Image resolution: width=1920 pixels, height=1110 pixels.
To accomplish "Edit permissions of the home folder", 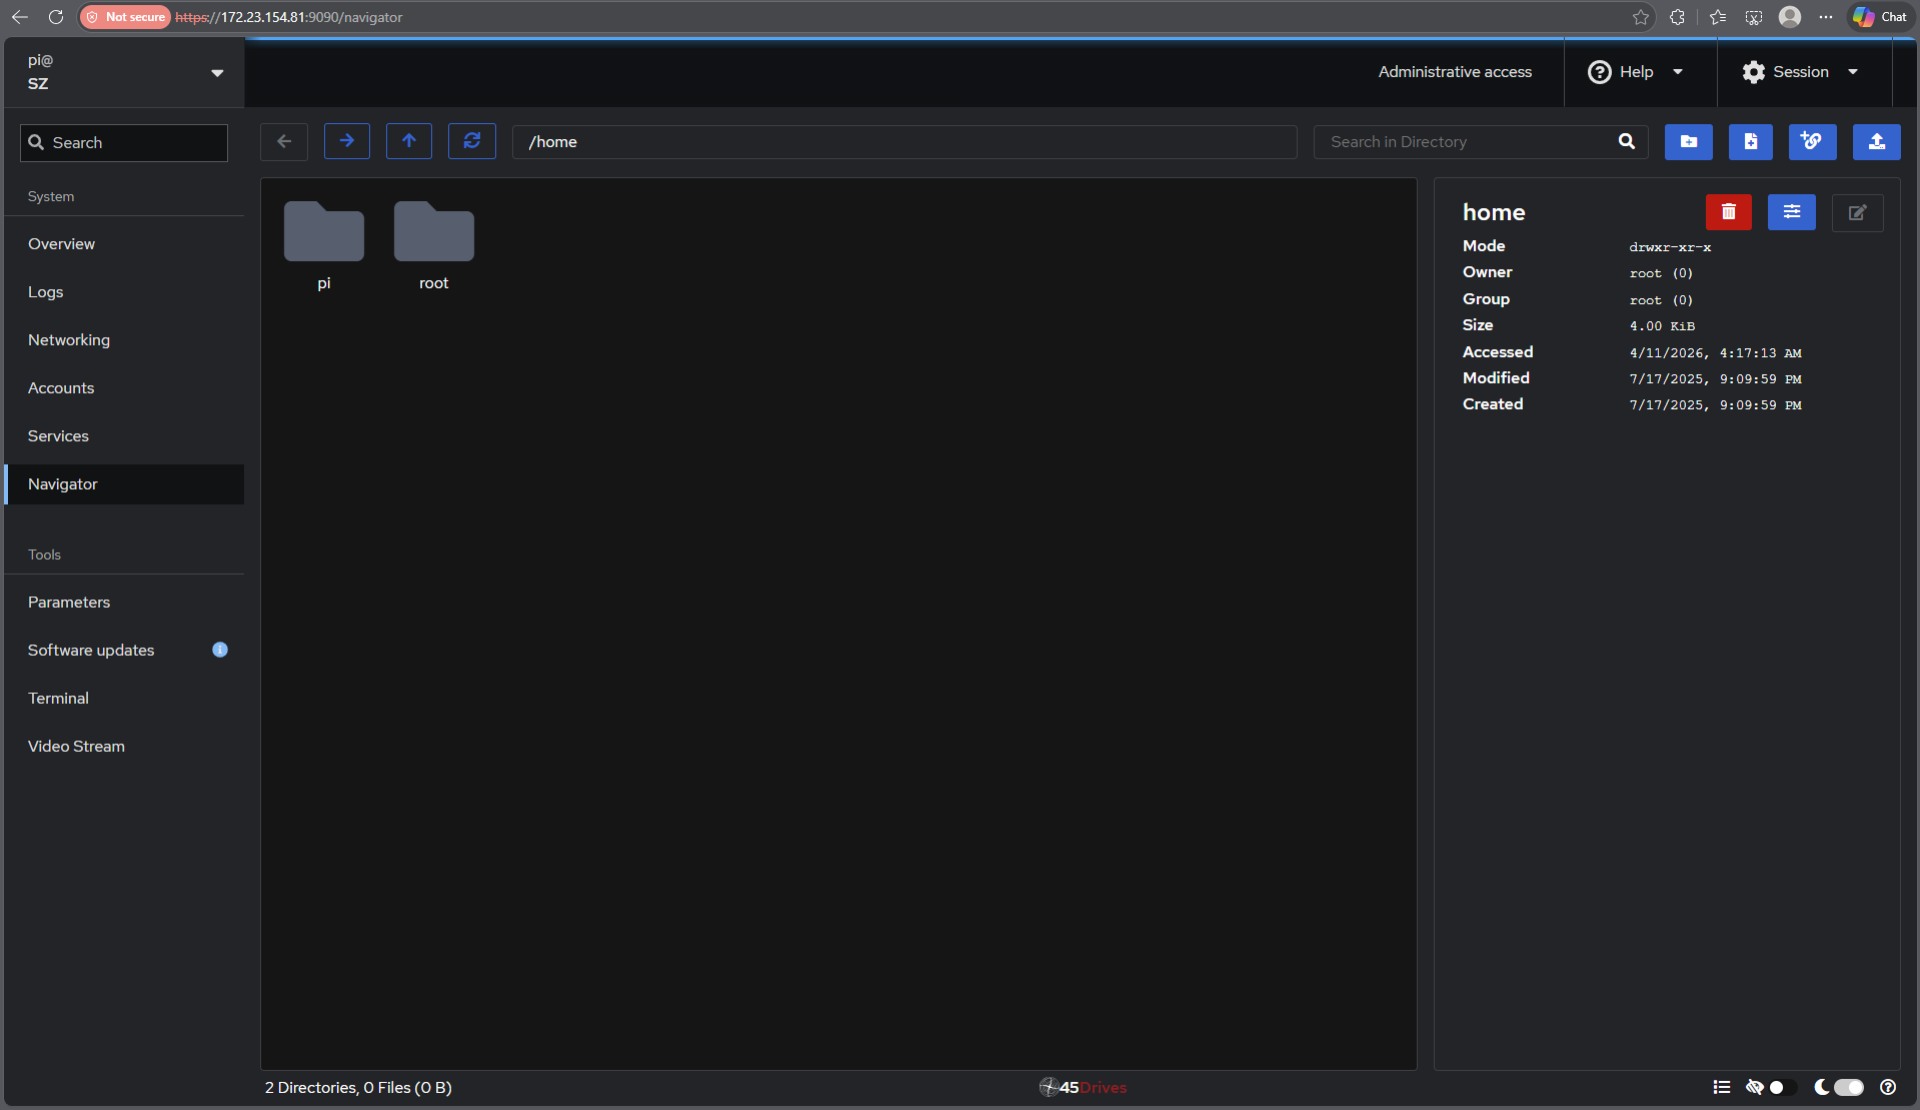I will [1791, 212].
